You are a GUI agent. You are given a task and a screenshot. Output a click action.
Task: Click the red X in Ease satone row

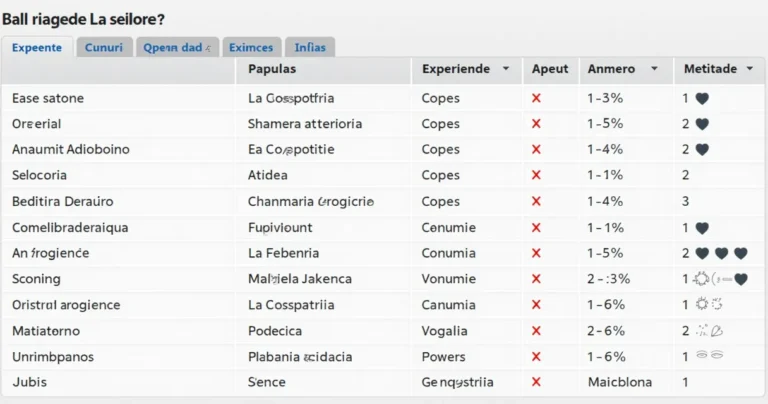(x=536, y=98)
